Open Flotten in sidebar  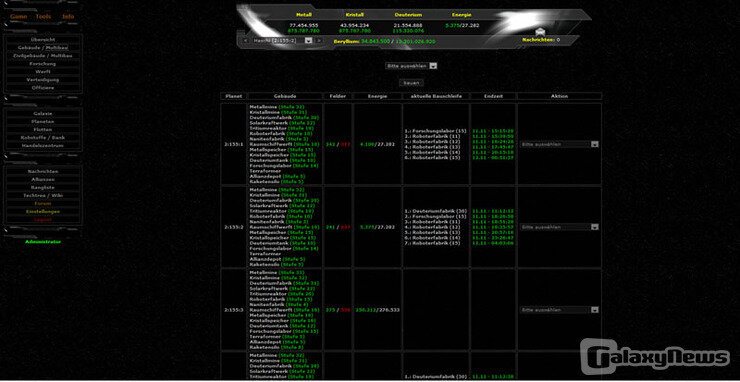pyautogui.click(x=43, y=130)
